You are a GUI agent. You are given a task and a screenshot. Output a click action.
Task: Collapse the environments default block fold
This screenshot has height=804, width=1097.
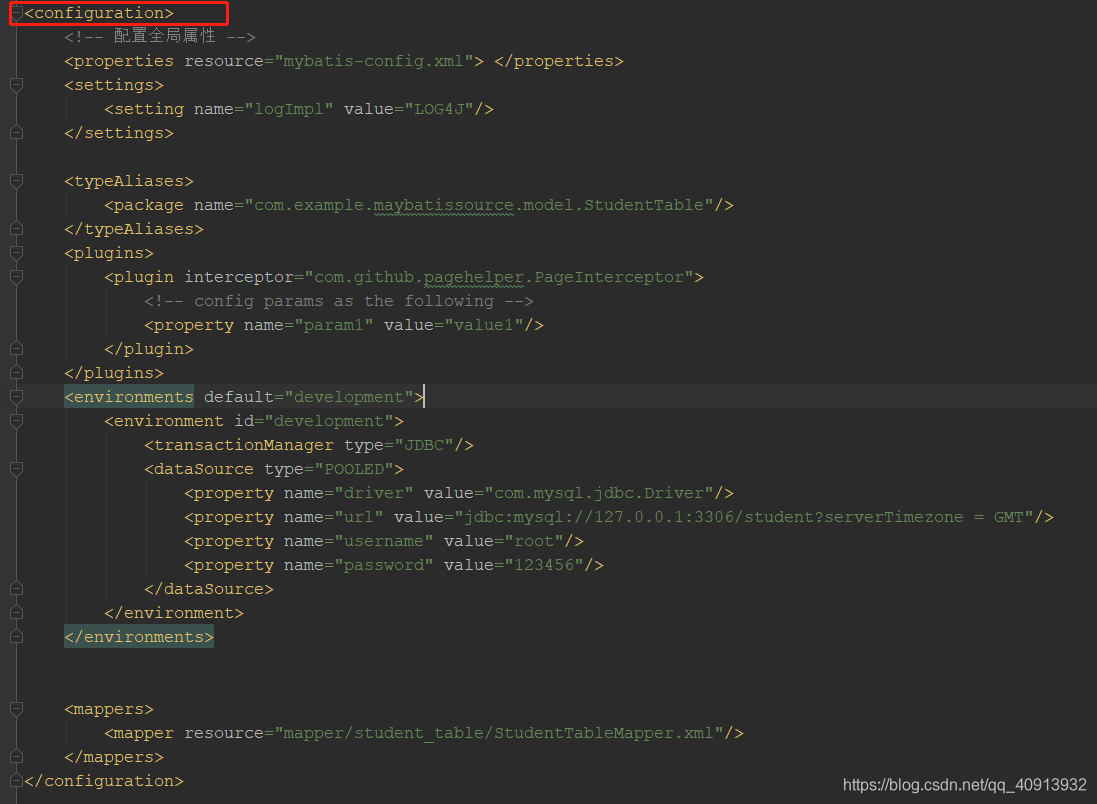17,397
